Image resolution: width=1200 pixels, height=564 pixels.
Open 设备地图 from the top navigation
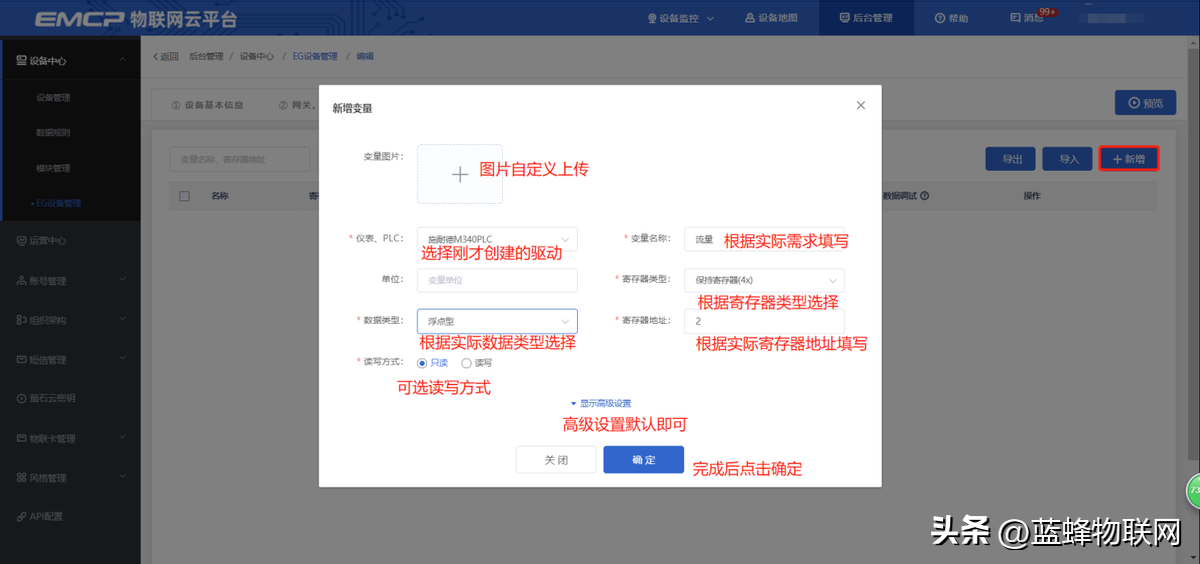coord(750,18)
